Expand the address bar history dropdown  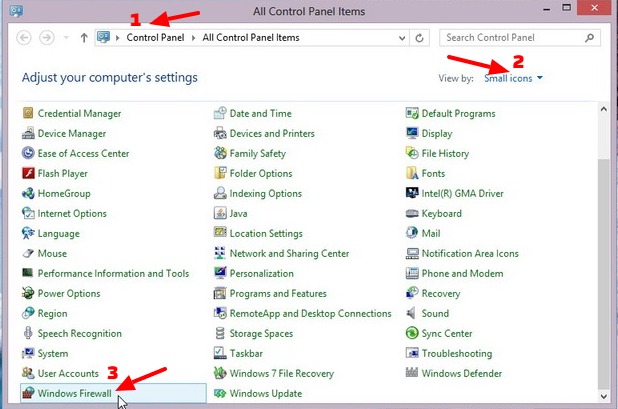402,38
